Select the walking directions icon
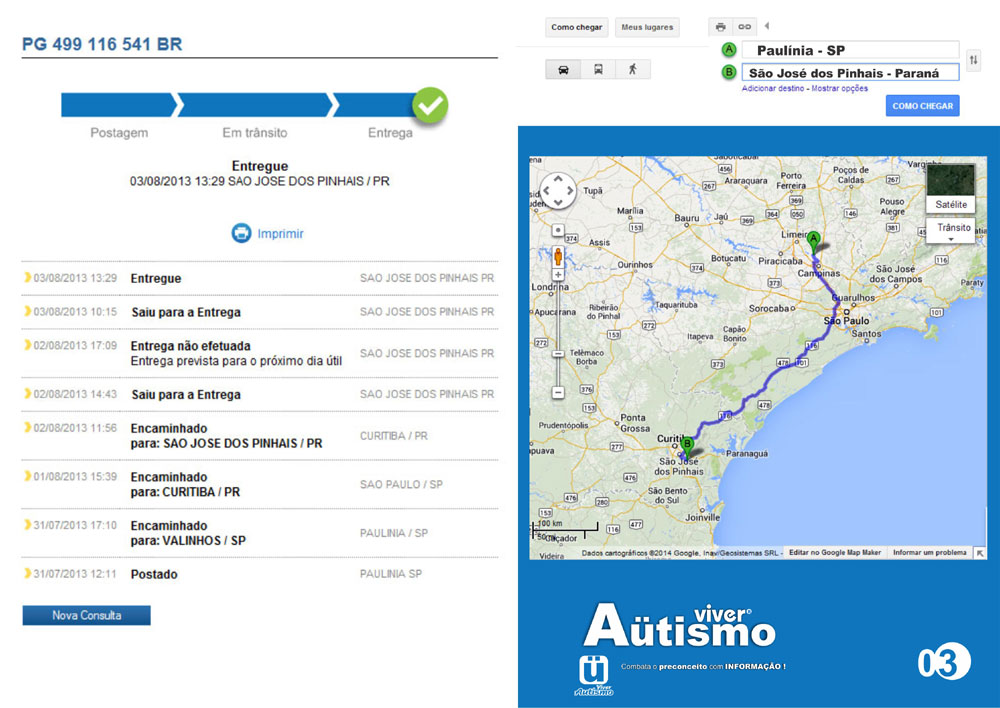This screenshot has width=1000, height=708. (632, 70)
